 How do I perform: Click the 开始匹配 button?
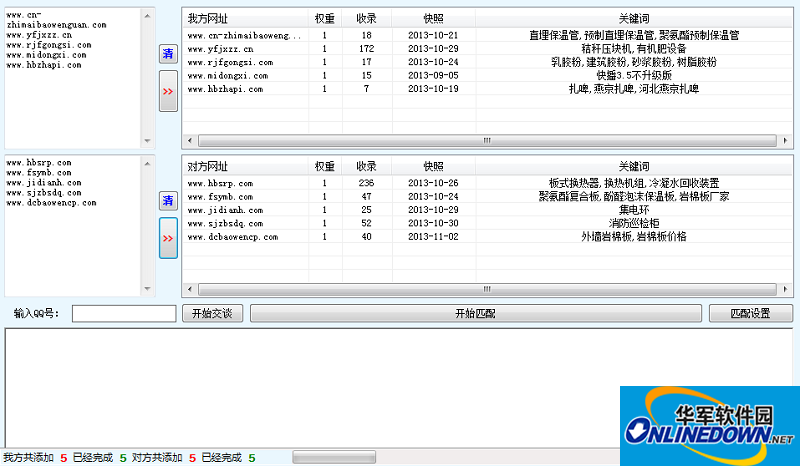[476, 313]
